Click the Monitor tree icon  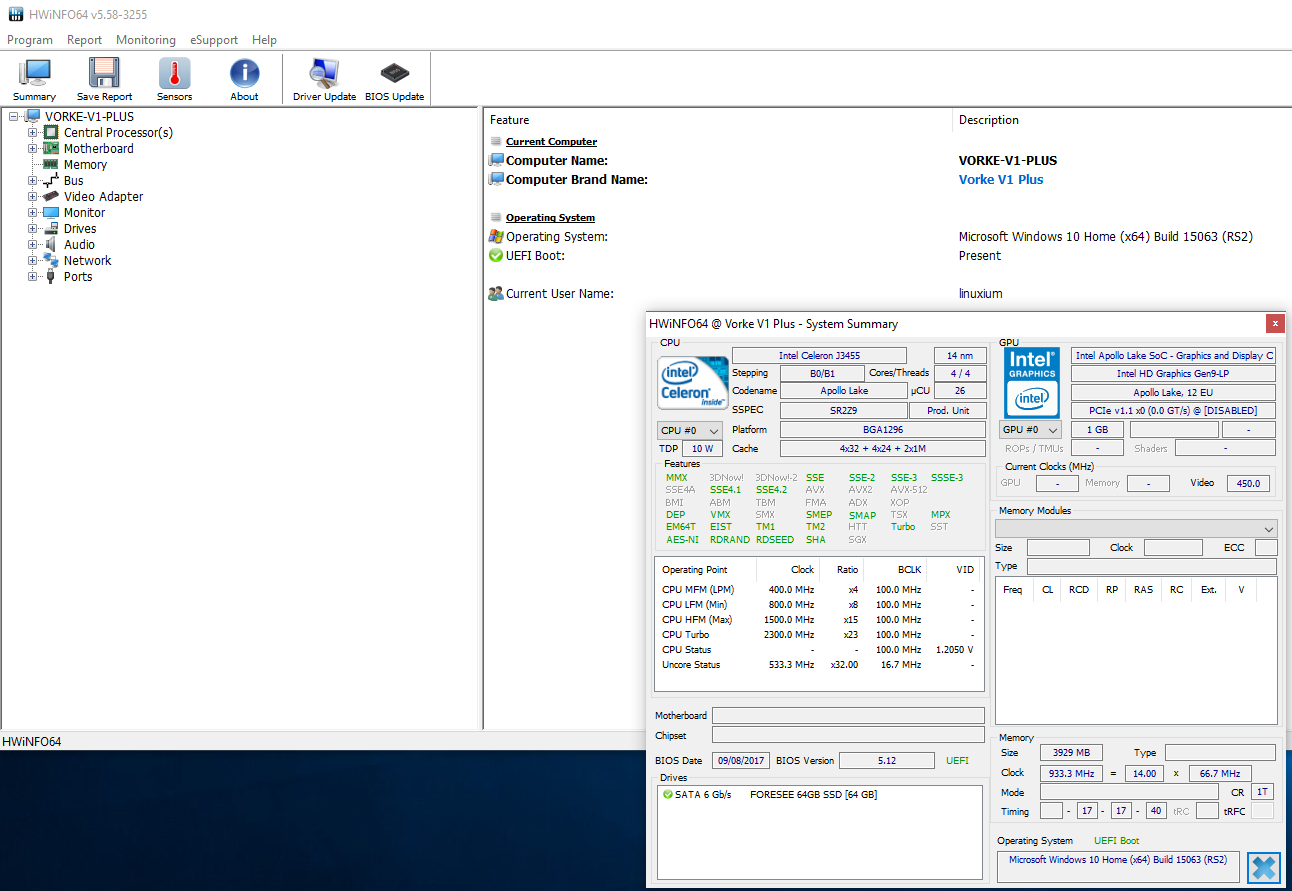tap(50, 212)
